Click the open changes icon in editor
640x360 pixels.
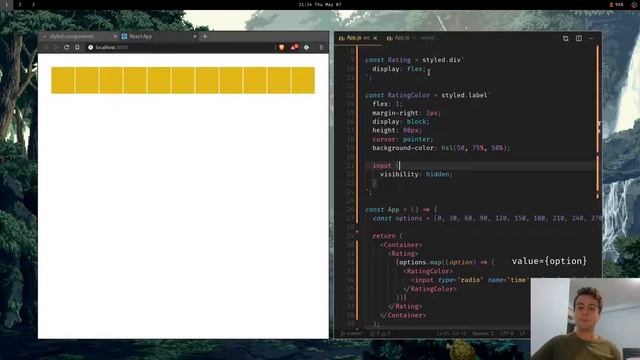pos(565,38)
